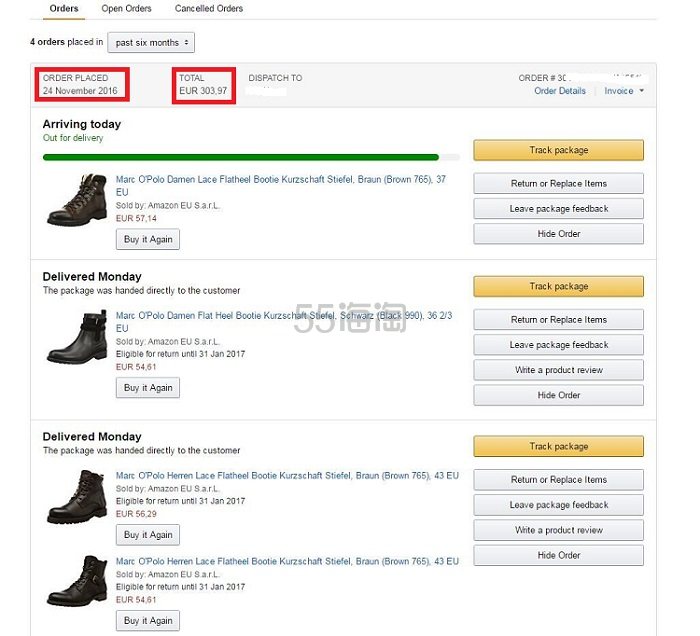The width and height of the screenshot is (700, 636).
Task: Write a product review for black bootie
Action: point(558,370)
